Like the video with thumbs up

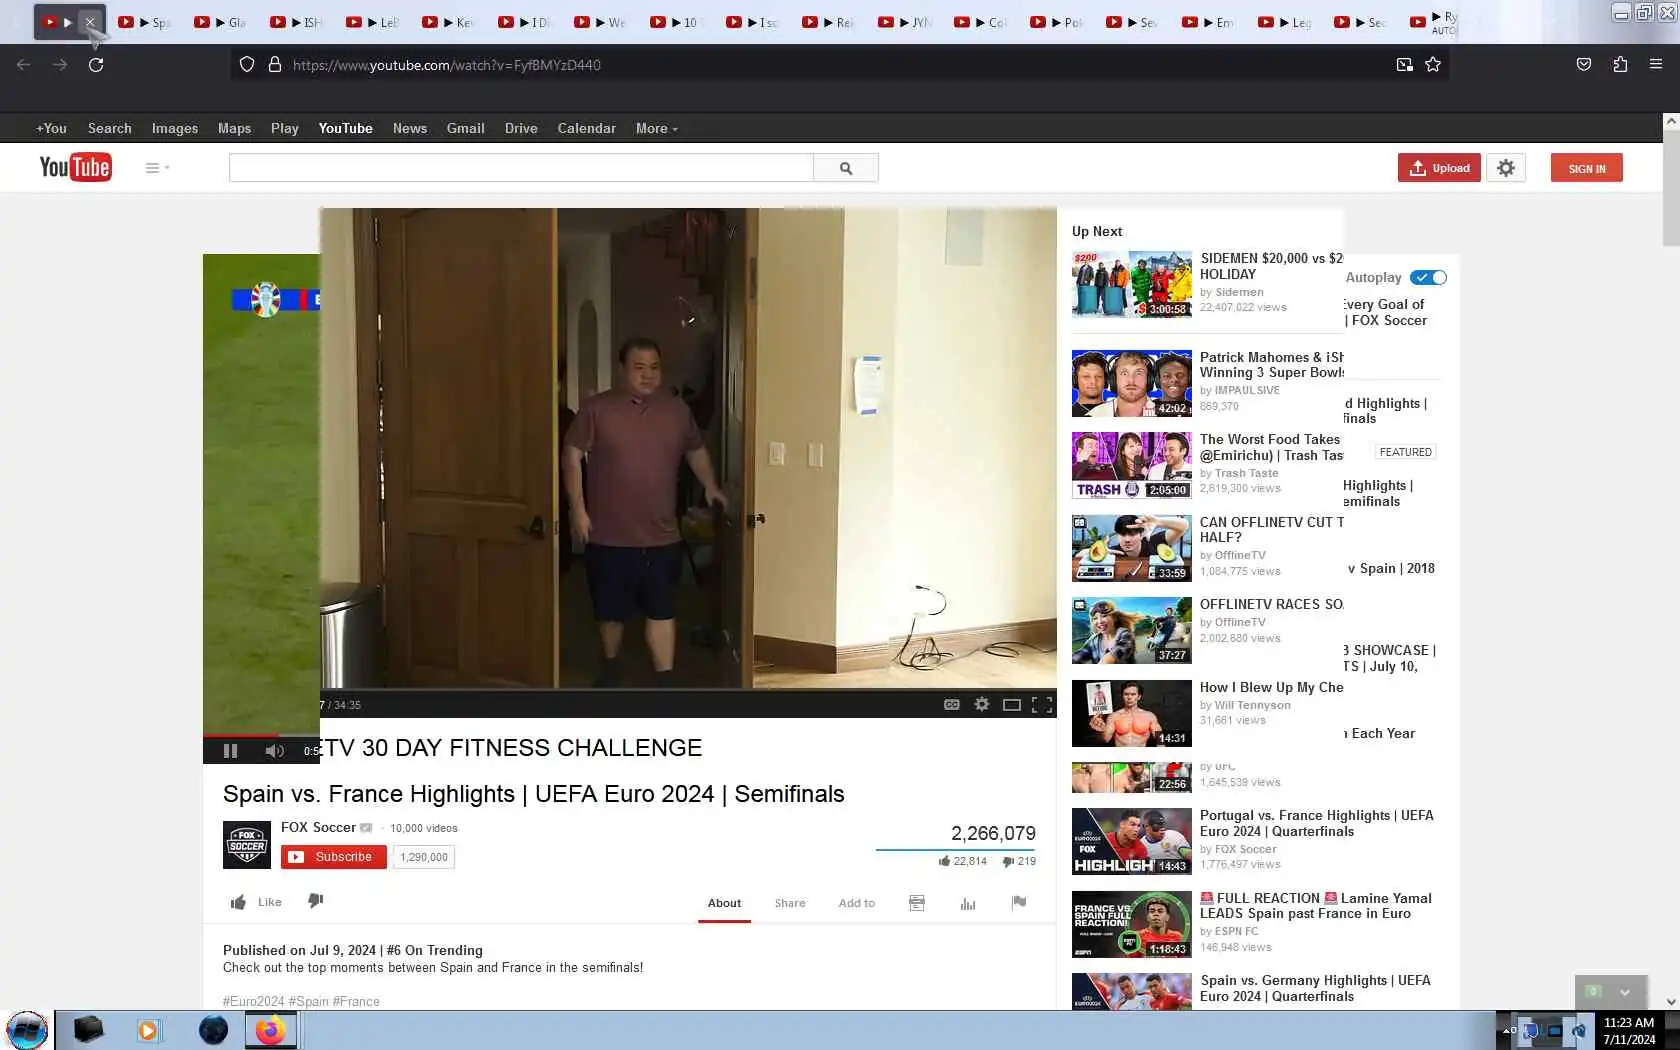256,902
